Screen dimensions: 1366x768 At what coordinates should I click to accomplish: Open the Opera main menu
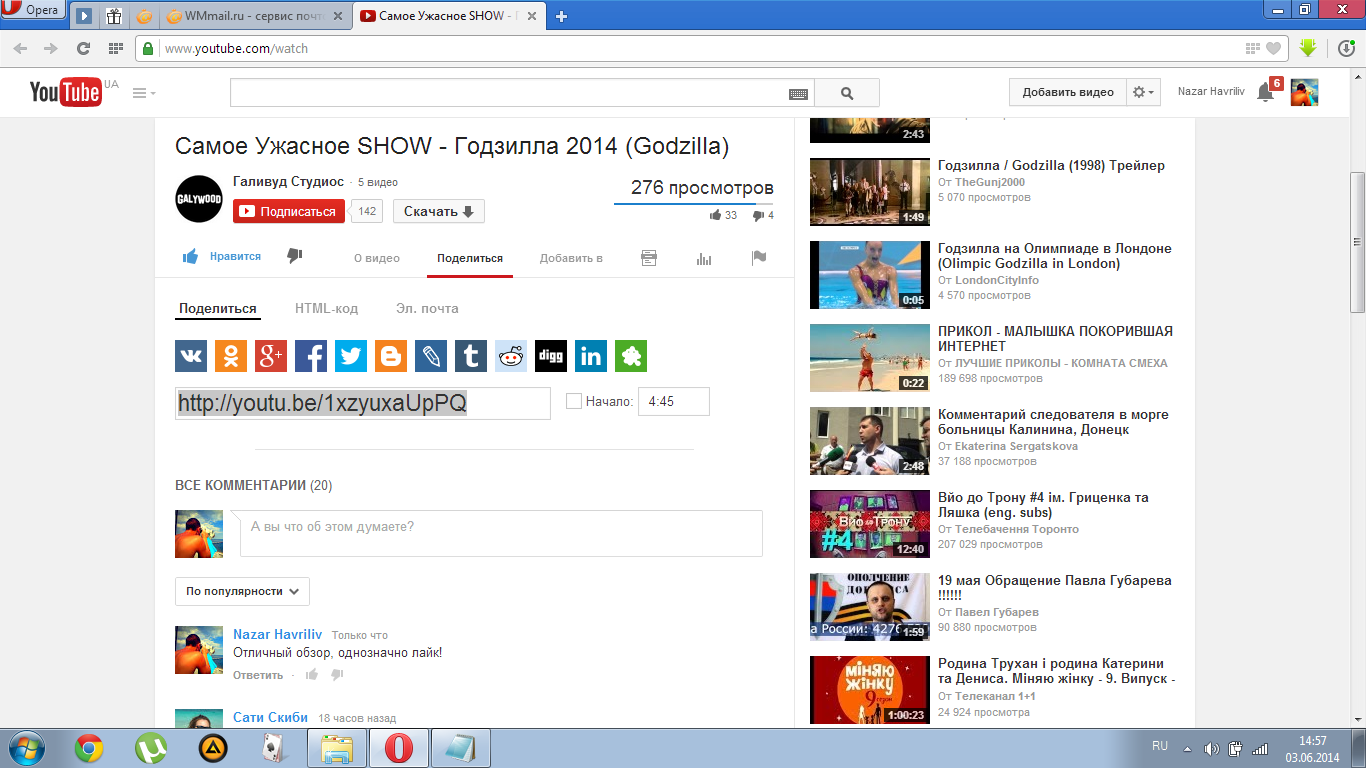coord(33,10)
